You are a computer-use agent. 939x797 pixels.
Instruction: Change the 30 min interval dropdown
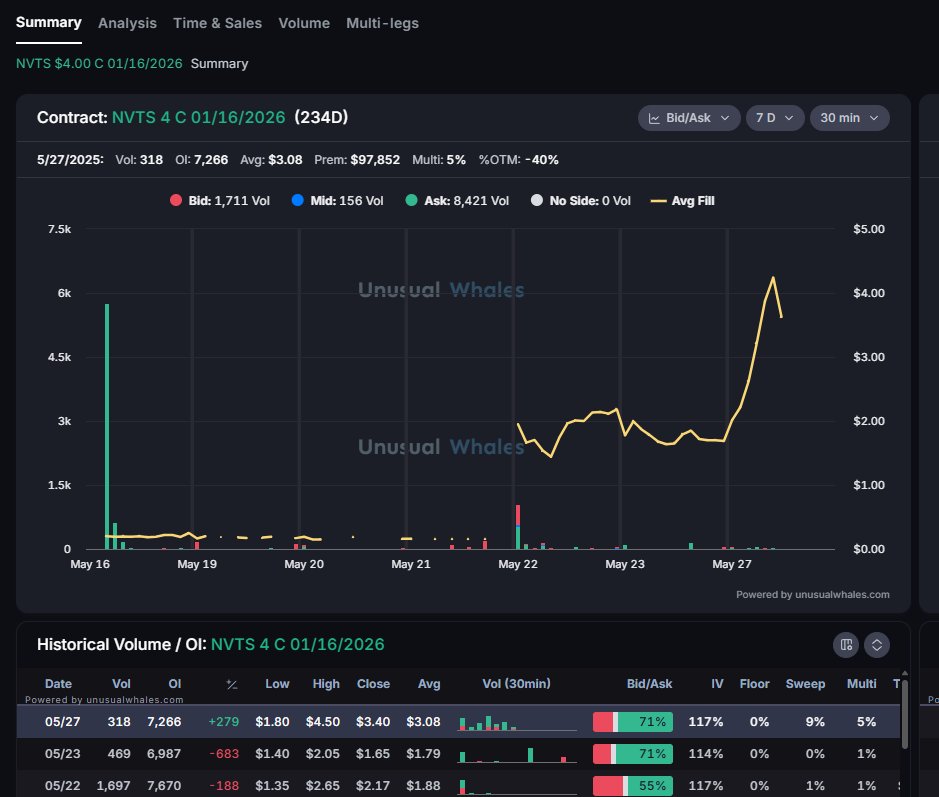[850, 118]
